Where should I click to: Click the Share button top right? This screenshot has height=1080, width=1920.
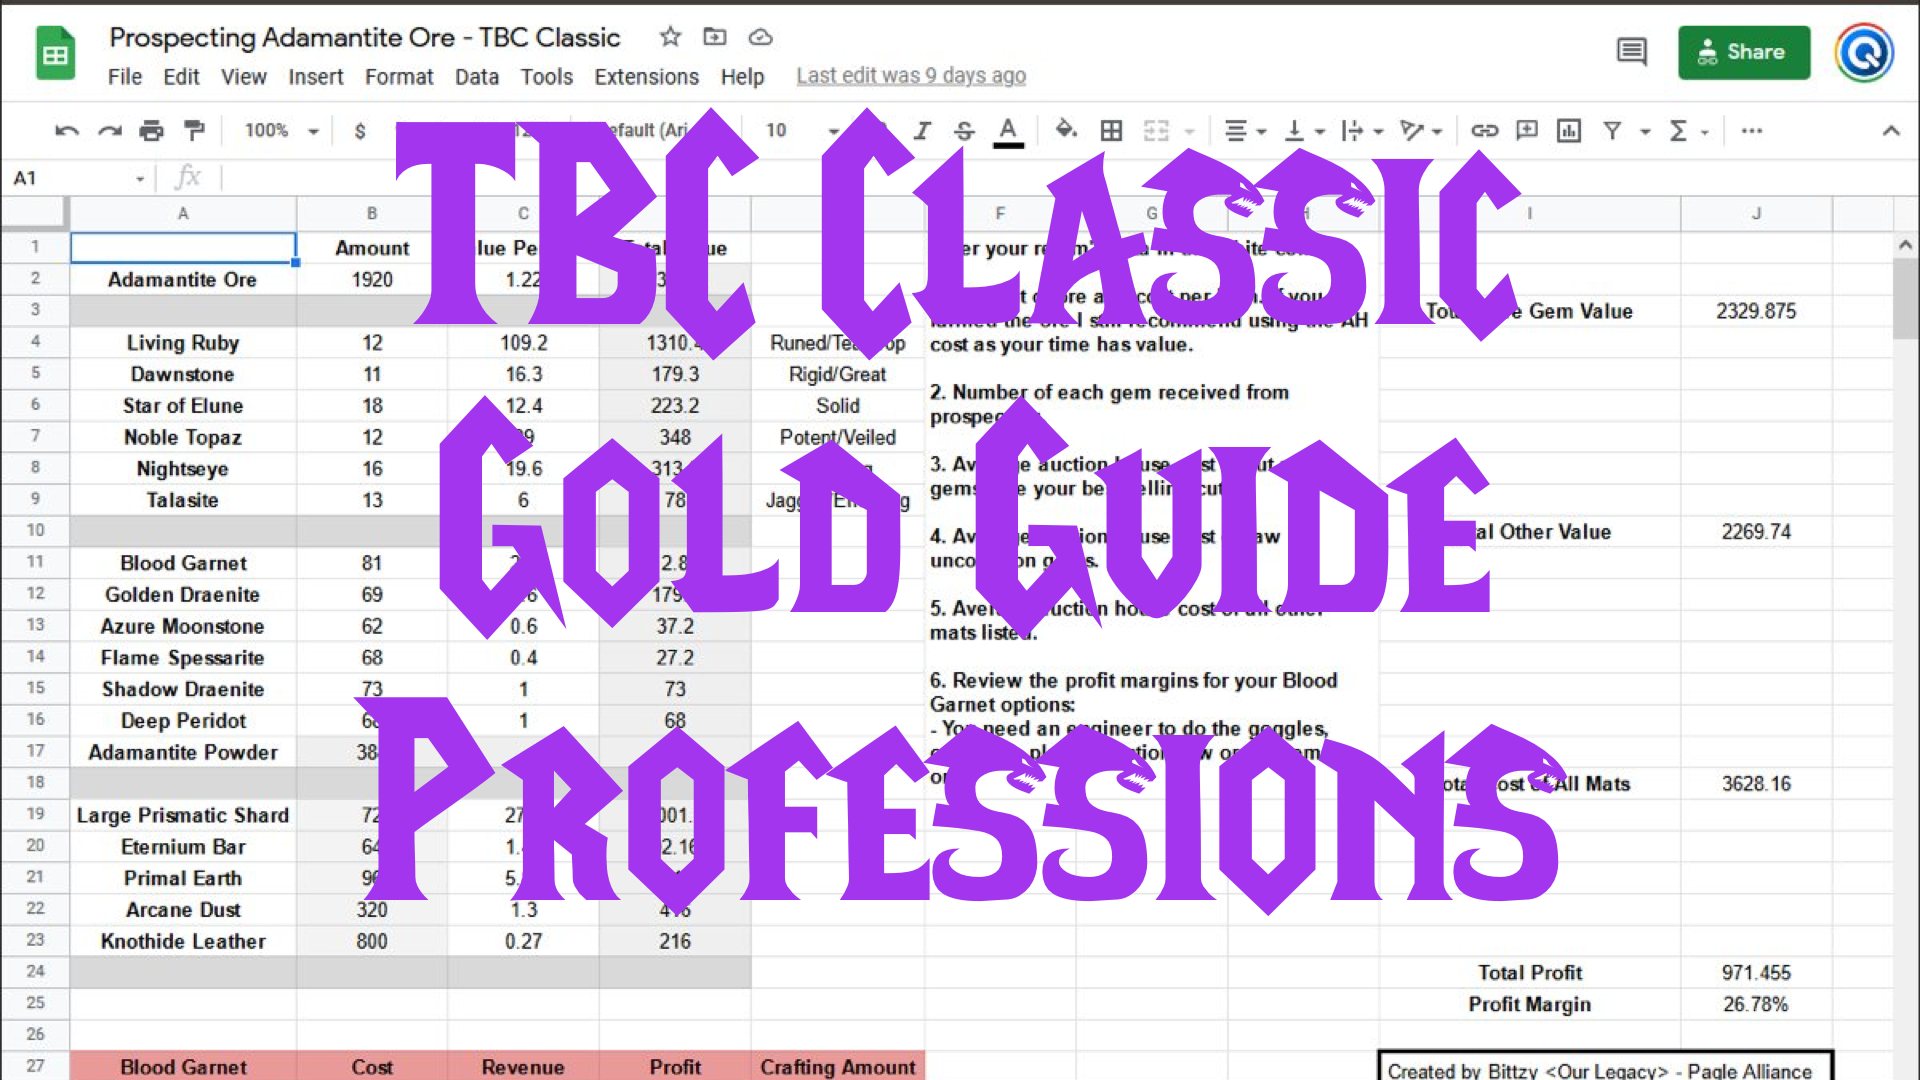pos(1742,51)
